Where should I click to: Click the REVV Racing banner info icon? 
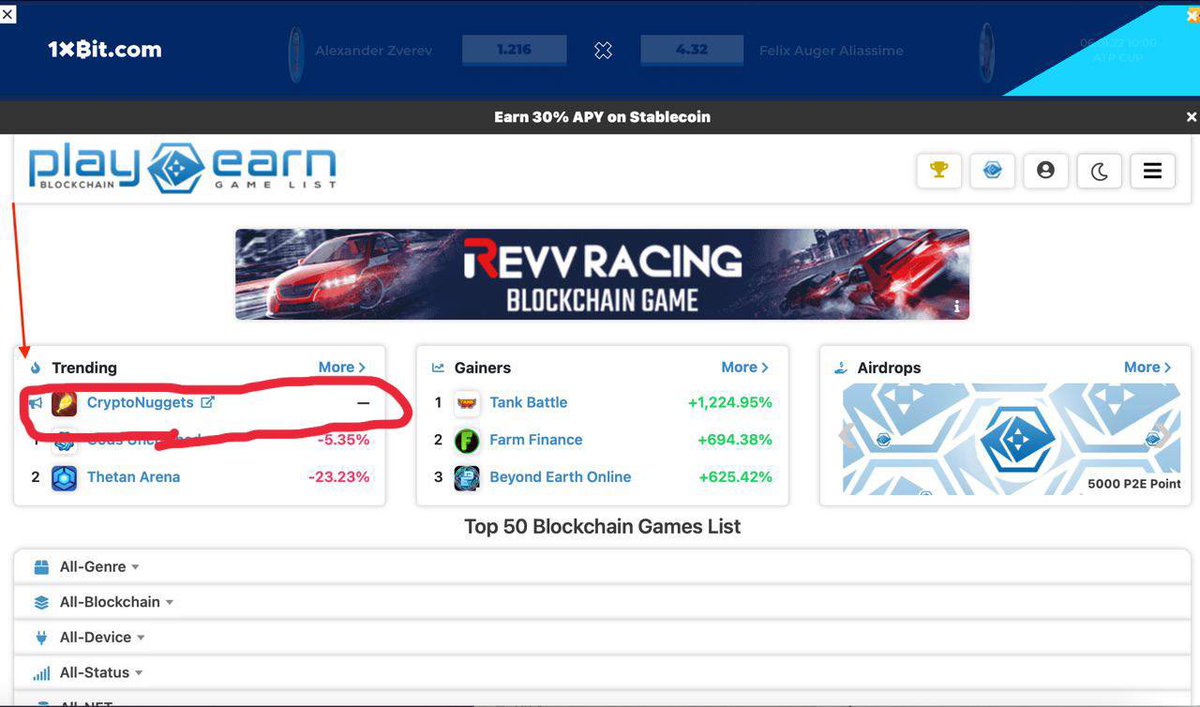957,307
